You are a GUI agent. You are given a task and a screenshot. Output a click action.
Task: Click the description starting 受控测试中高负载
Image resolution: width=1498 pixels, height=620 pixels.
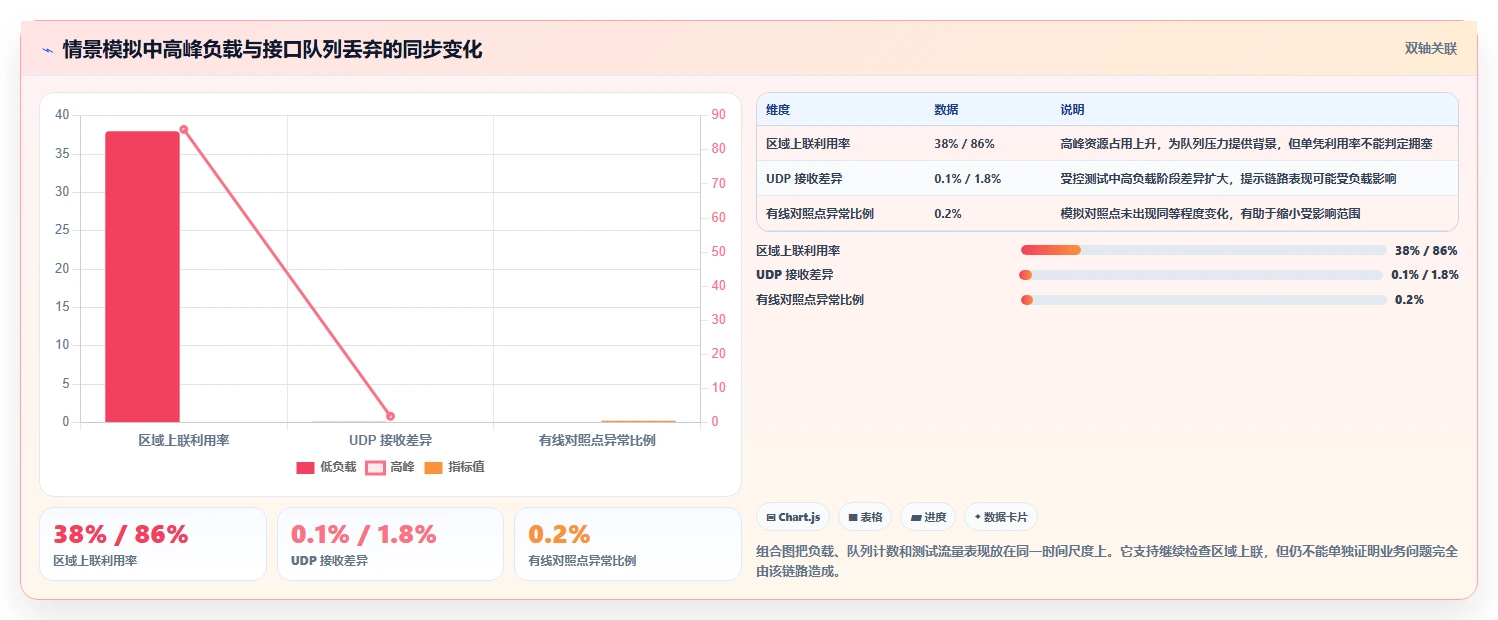pos(1228,179)
